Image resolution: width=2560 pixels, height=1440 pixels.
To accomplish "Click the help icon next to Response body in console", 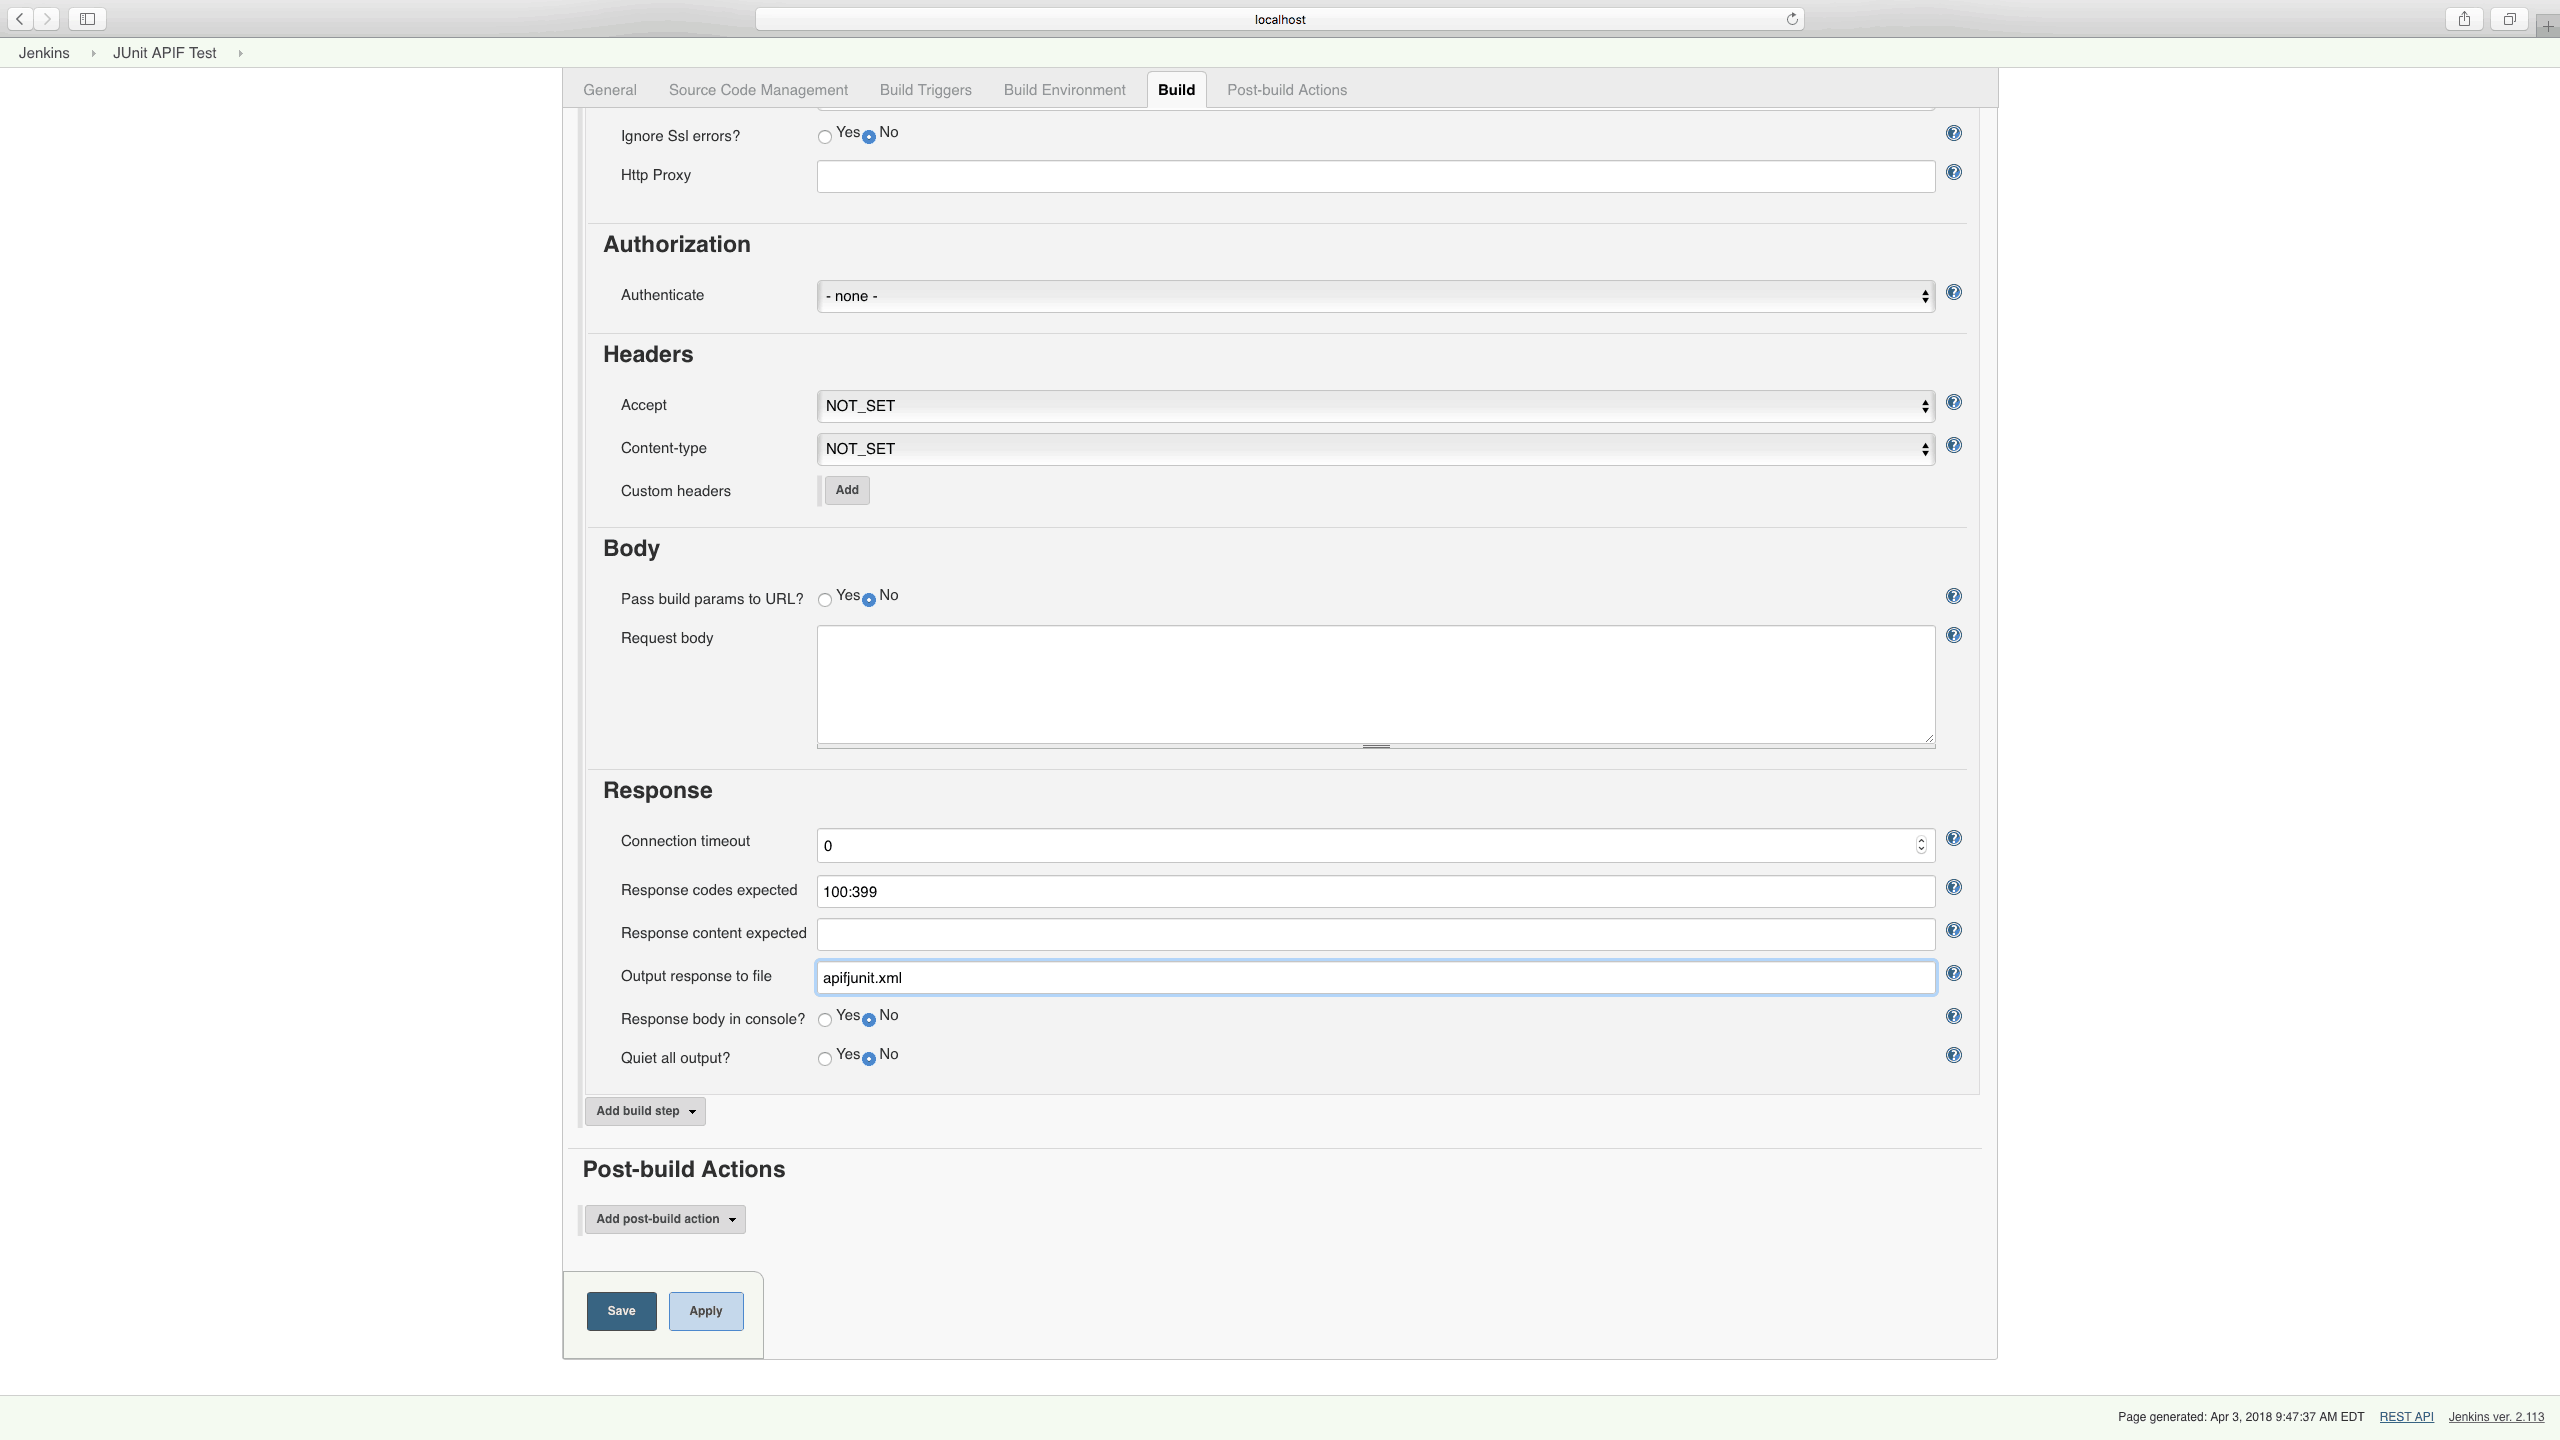I will (x=1953, y=1015).
